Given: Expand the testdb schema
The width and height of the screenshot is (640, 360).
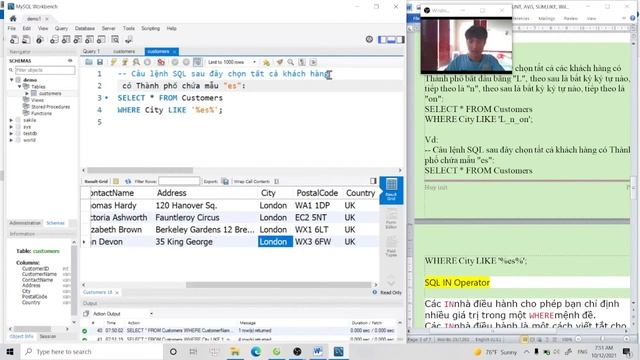Looking at the screenshot, I should pyautogui.click(x=11, y=133).
